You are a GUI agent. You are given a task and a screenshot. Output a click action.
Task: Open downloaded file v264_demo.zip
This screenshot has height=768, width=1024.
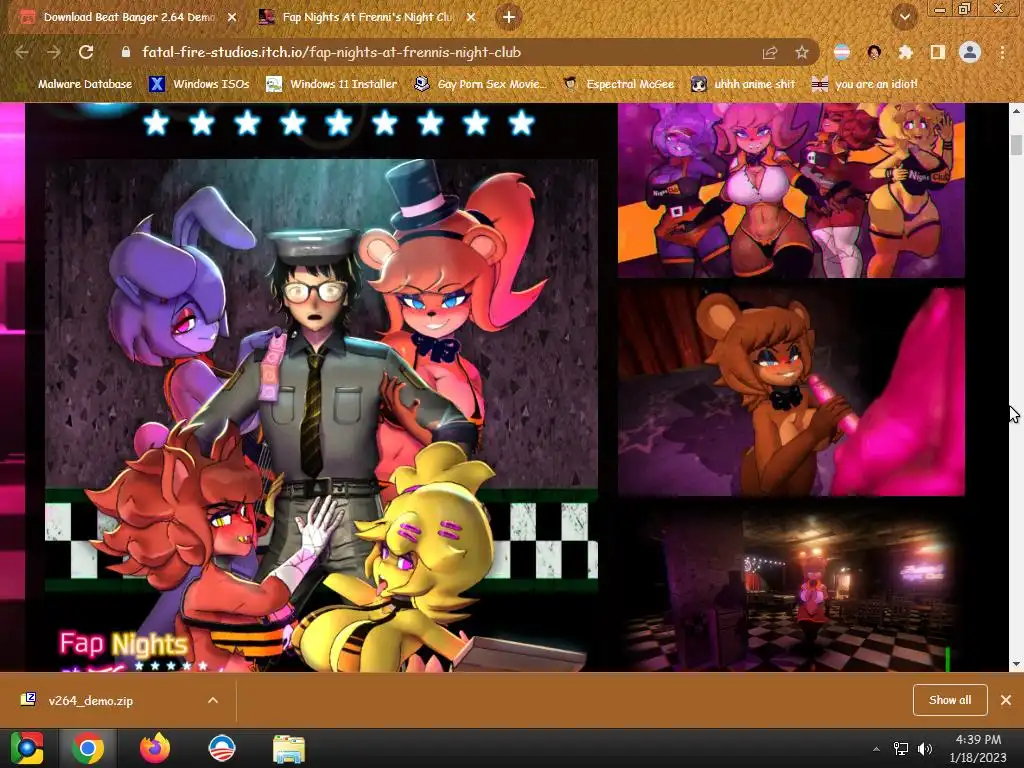pyautogui.click(x=91, y=701)
